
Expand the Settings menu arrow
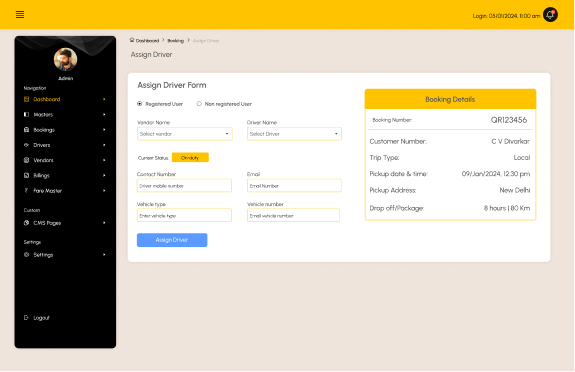pos(104,255)
